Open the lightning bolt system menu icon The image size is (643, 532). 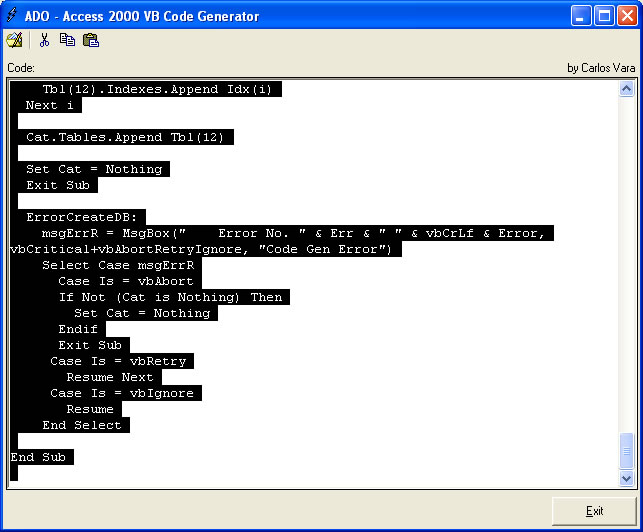[x=14, y=16]
